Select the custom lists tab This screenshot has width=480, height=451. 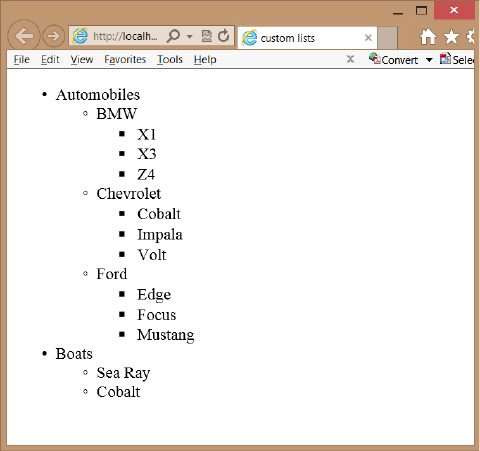coord(307,38)
